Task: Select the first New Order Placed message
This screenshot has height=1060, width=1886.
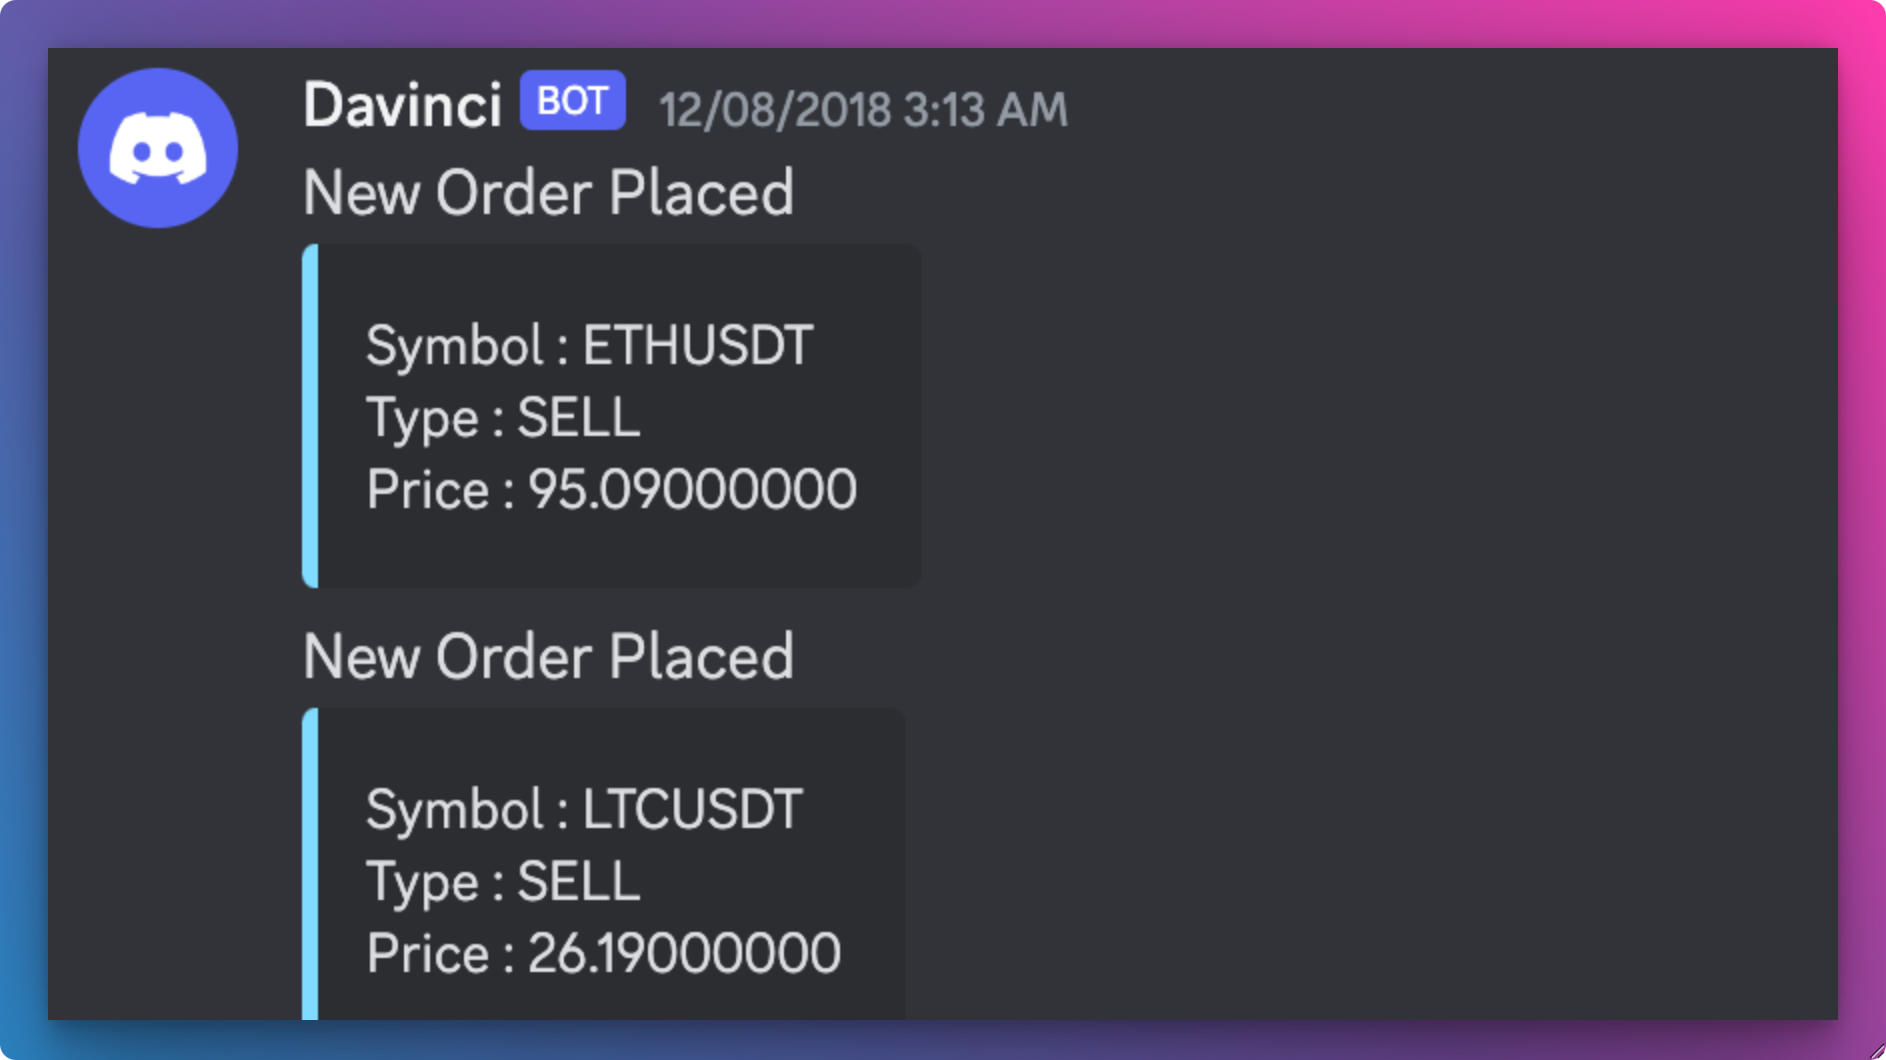Action: click(x=548, y=192)
